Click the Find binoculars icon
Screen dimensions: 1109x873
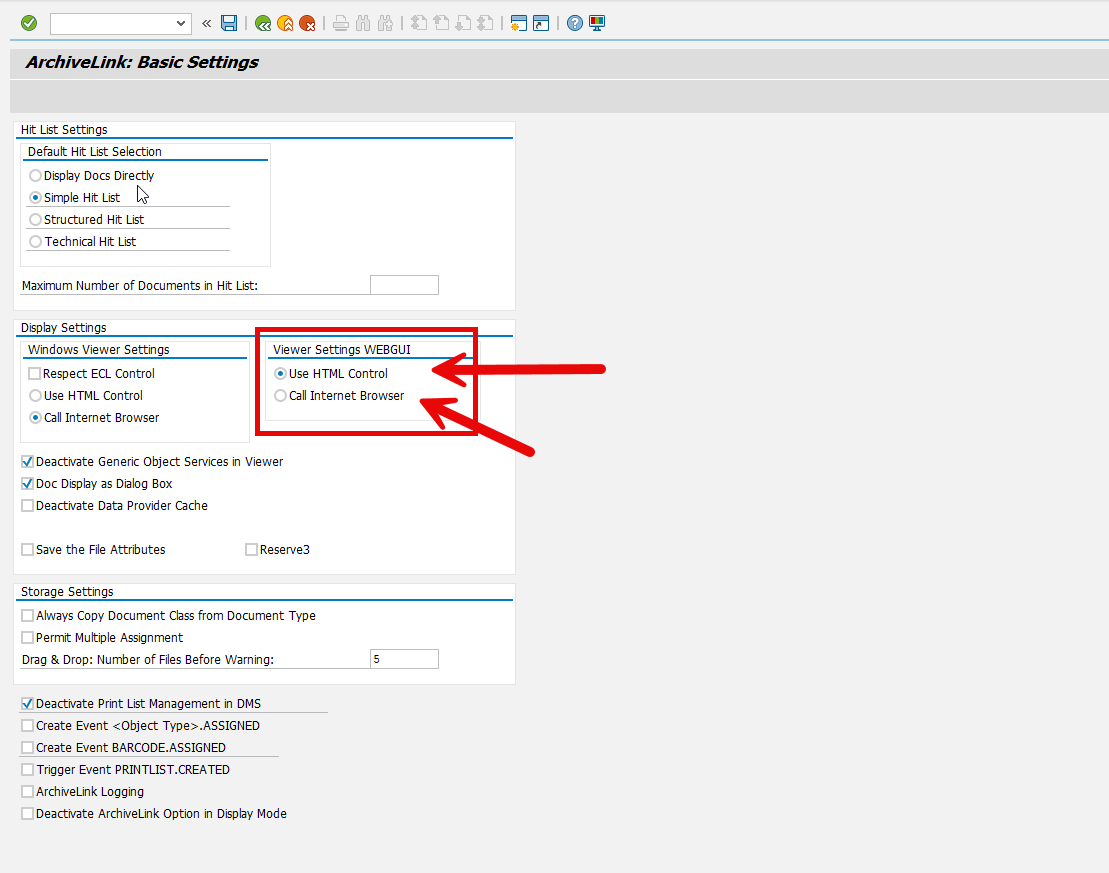(363, 23)
